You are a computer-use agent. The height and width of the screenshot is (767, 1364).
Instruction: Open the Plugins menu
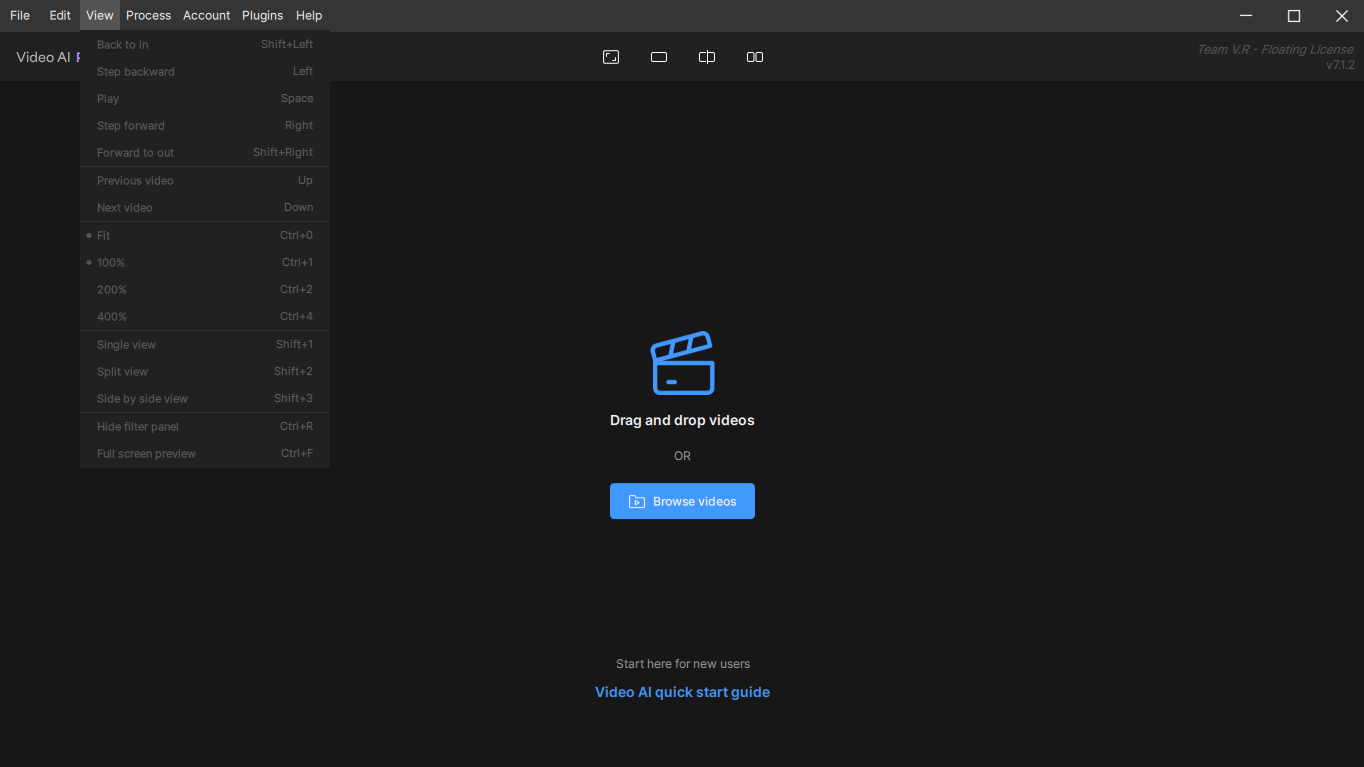(x=262, y=15)
